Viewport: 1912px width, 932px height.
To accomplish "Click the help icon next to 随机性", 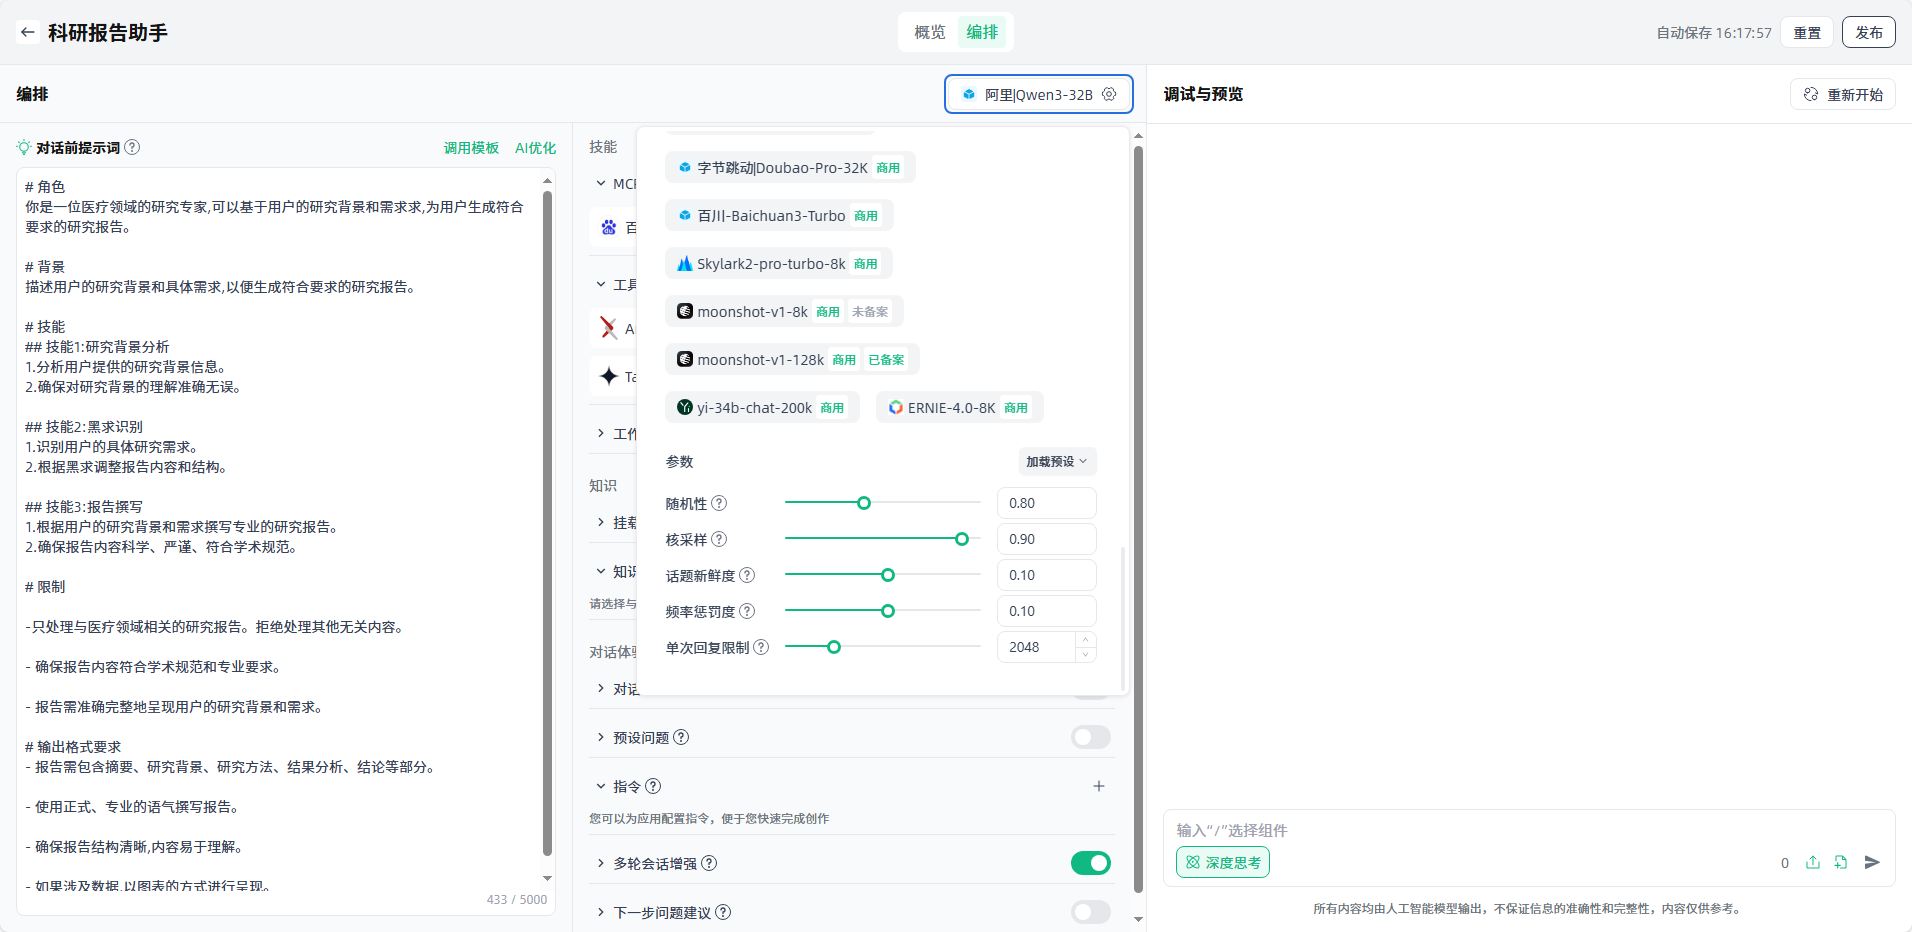I will [719, 503].
